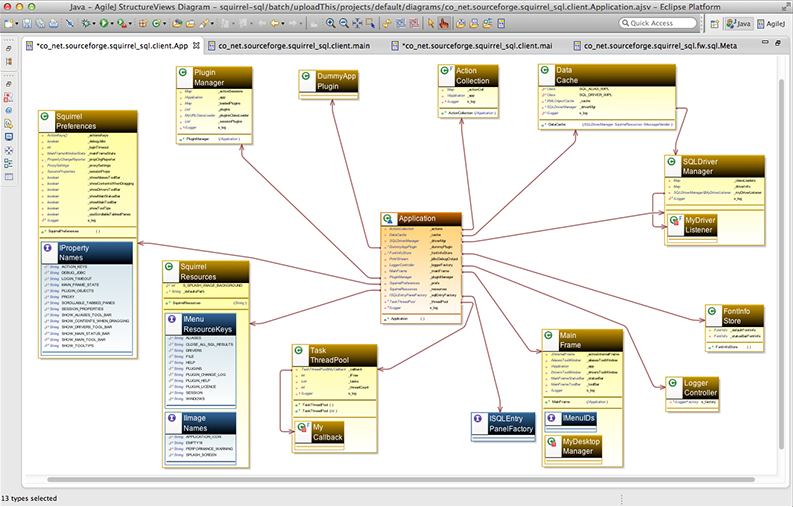Click the Save toolbar icon

point(27,23)
